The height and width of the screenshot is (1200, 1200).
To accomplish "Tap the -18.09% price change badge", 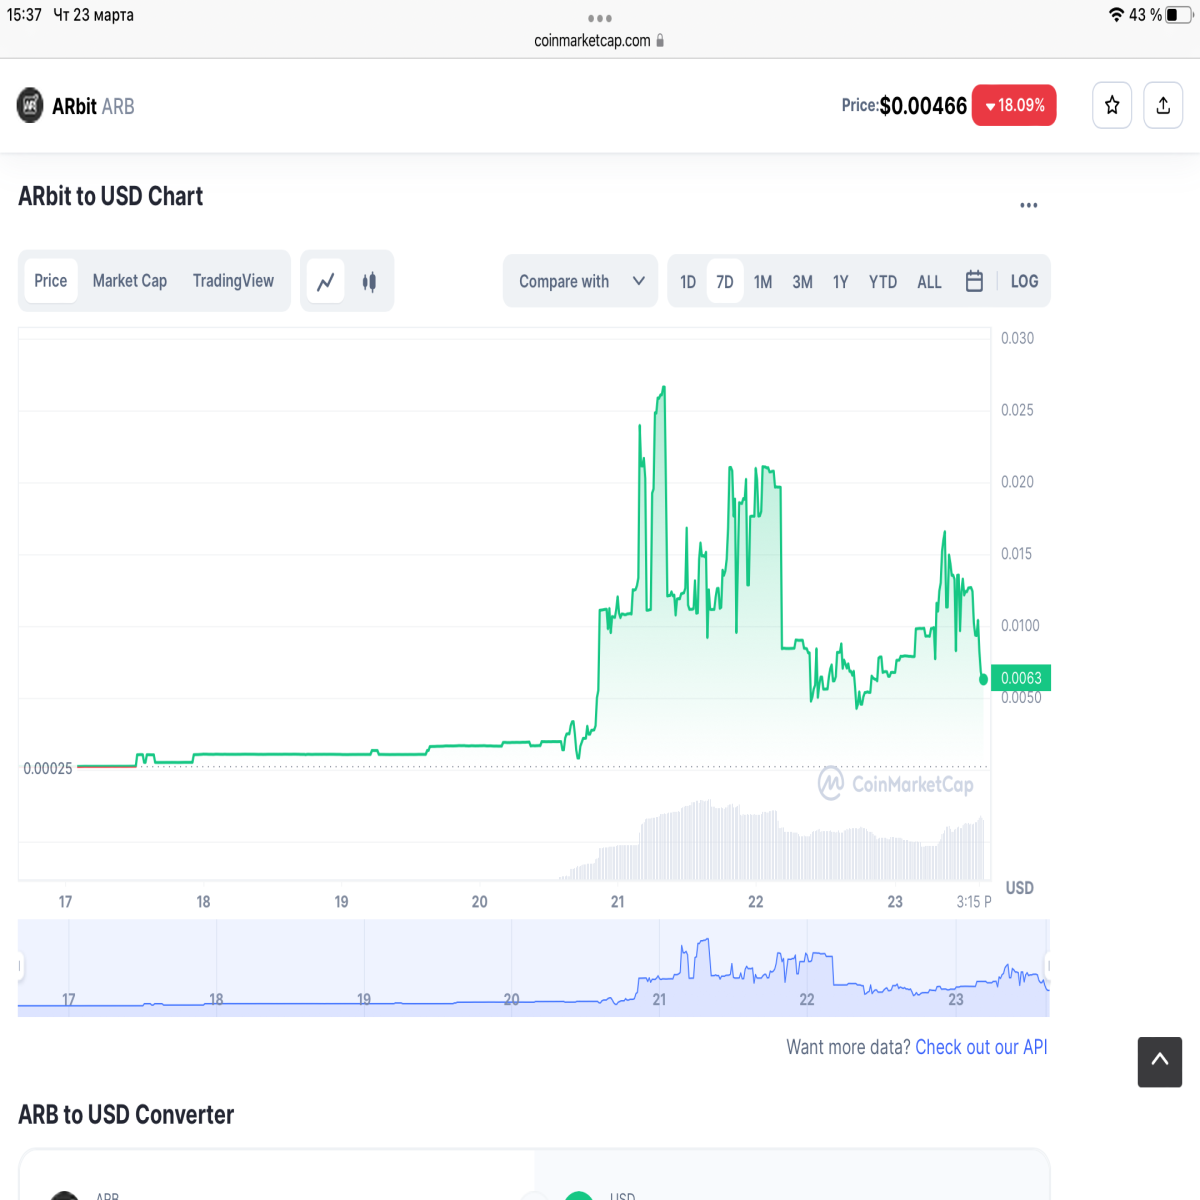I will (1014, 105).
